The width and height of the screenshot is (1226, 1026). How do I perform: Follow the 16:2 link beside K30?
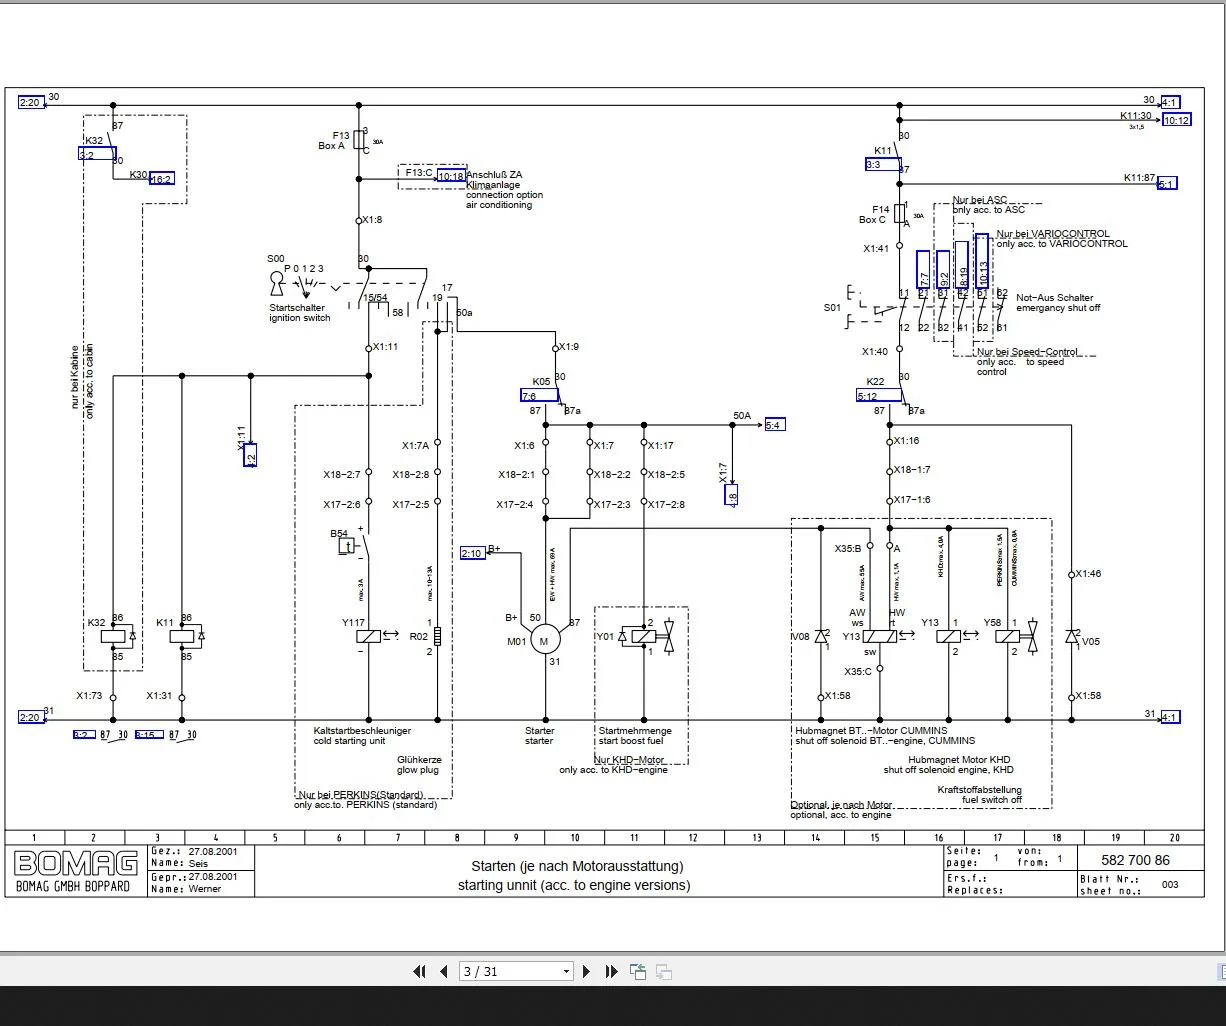(x=161, y=179)
